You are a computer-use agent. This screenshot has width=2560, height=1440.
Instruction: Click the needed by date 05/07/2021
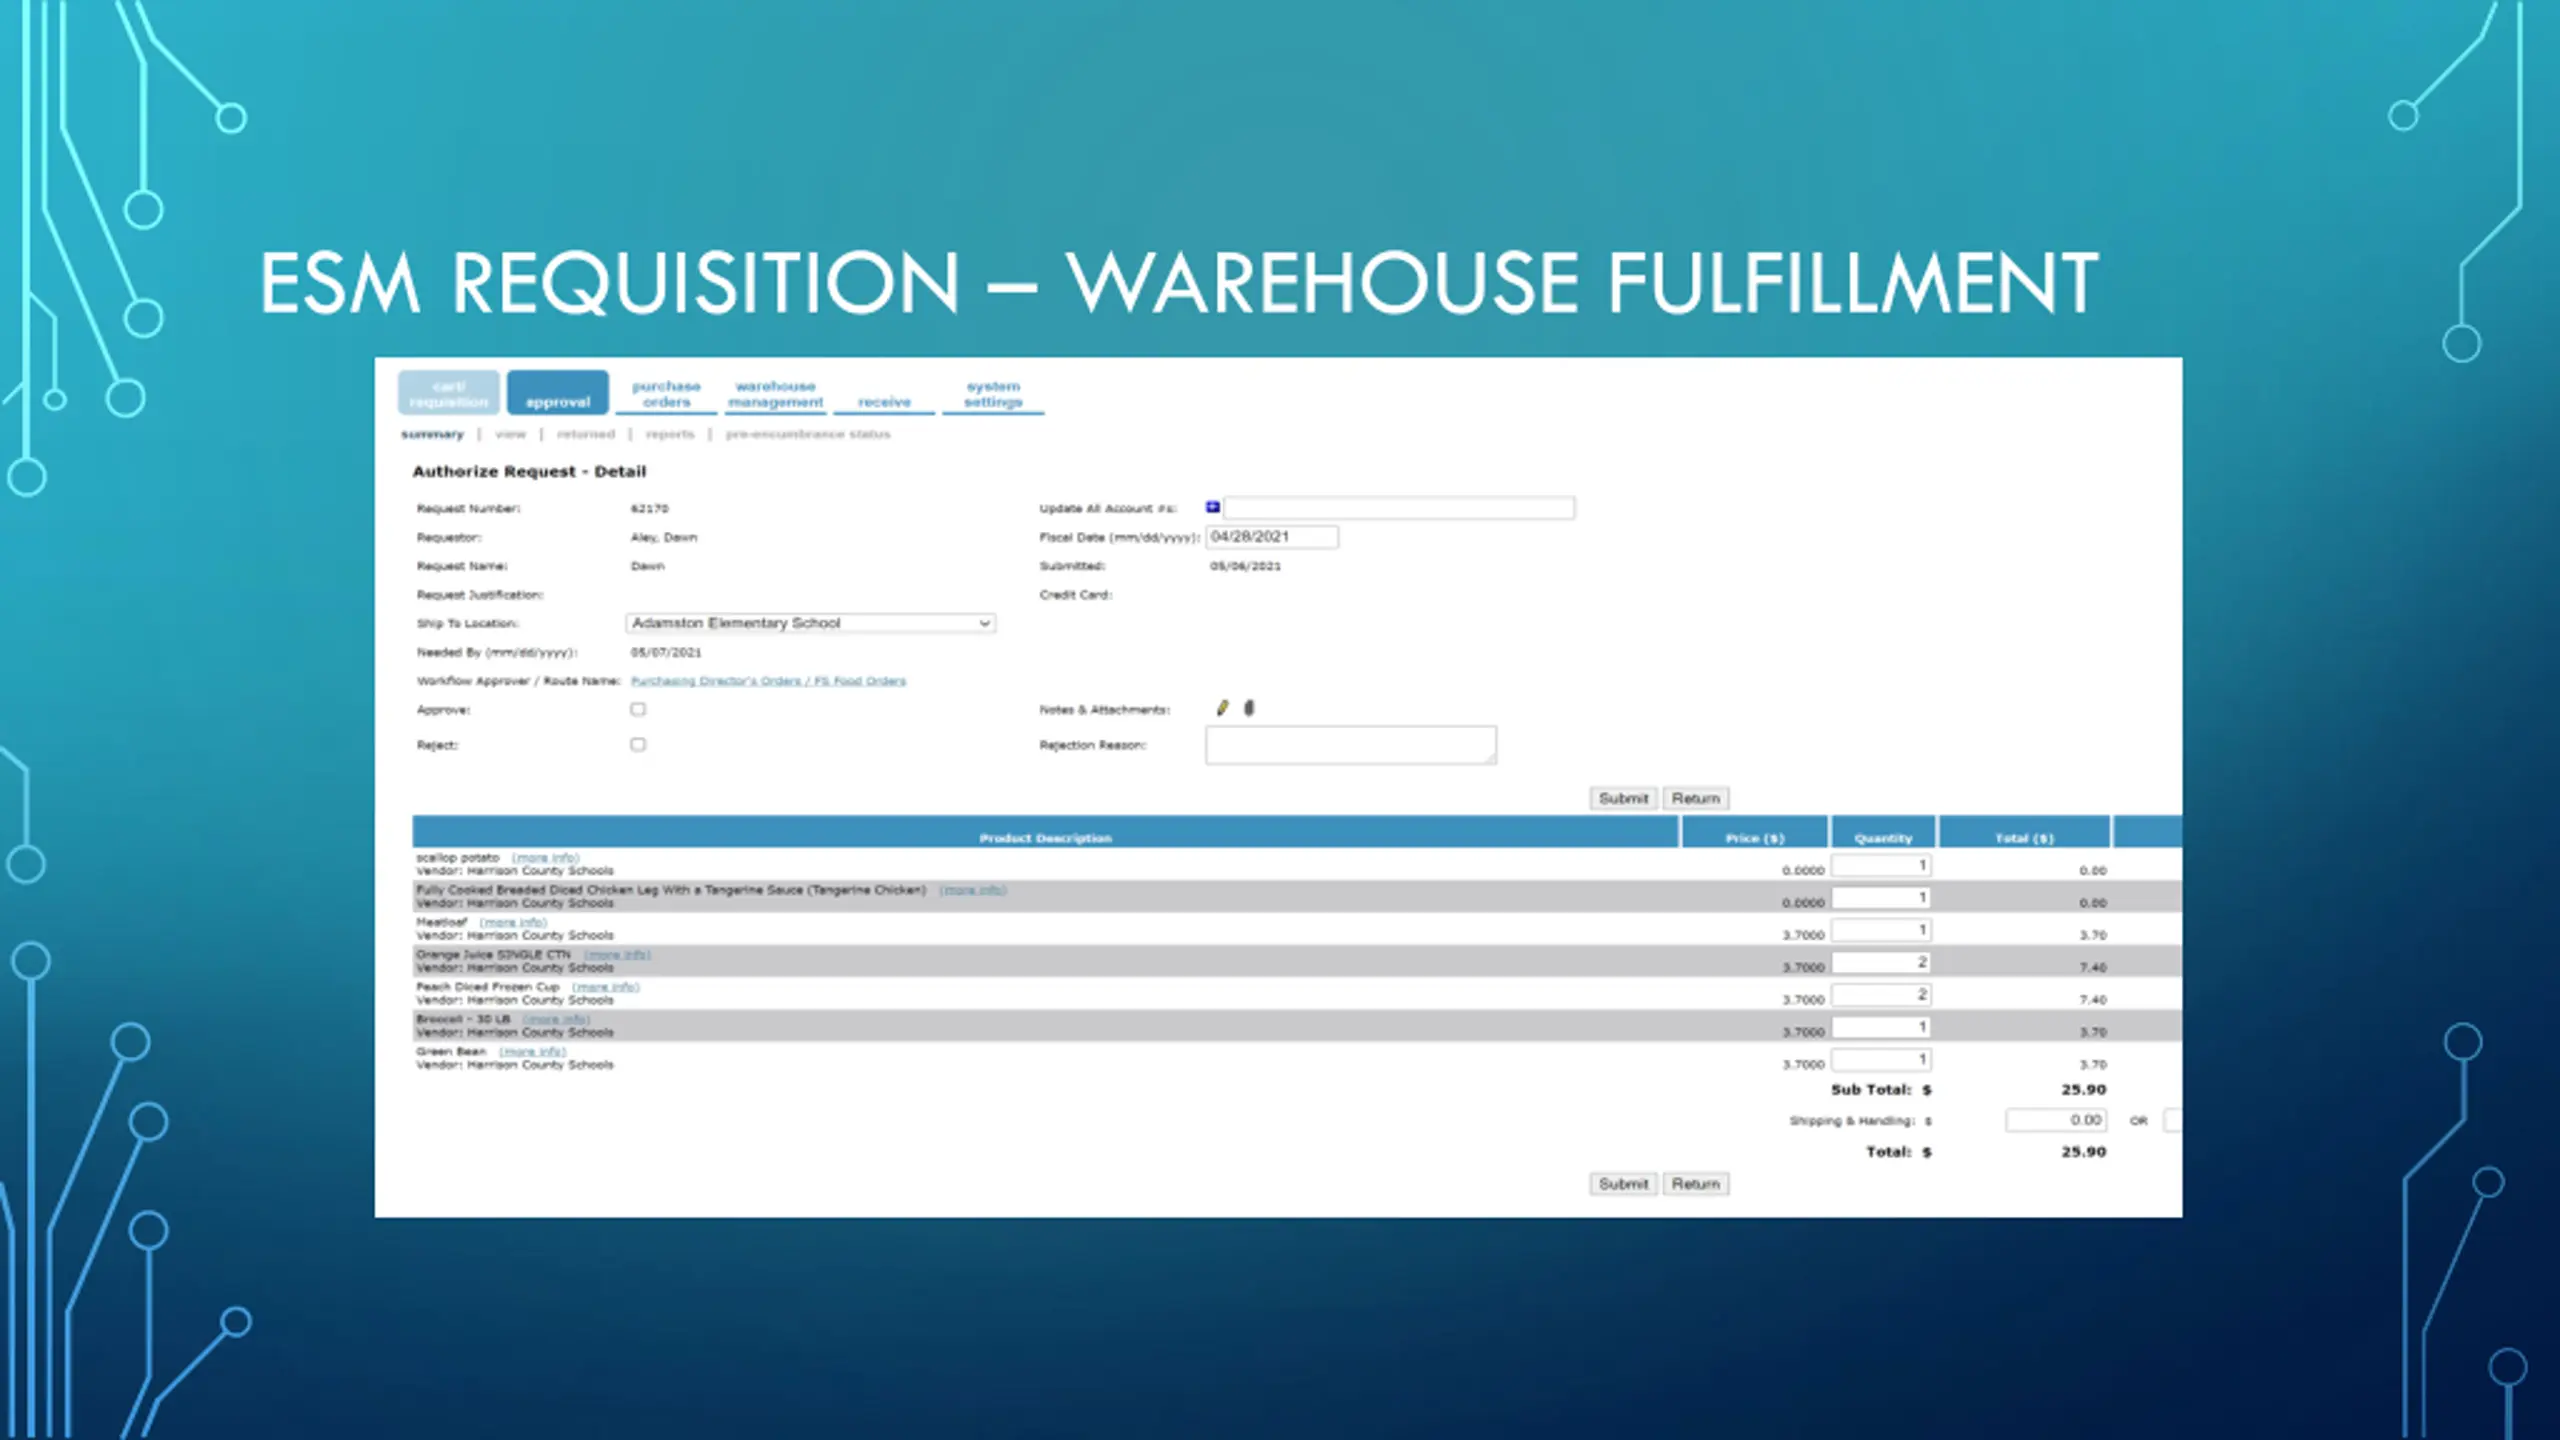[666, 652]
